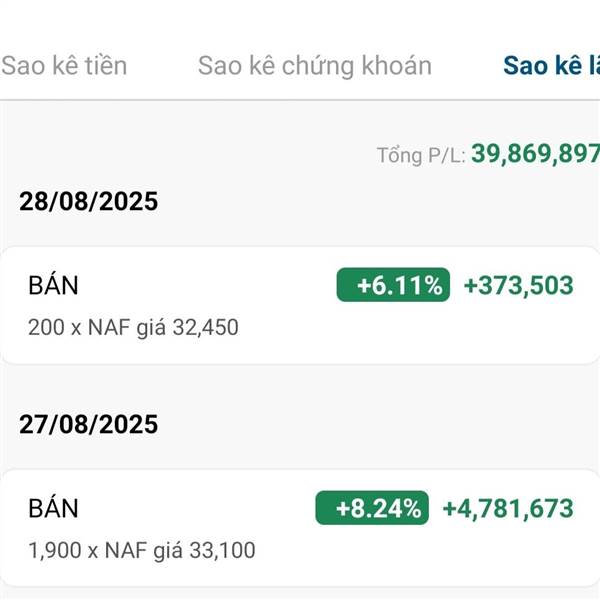The height and width of the screenshot is (600, 600).
Task: Open the 200 x NAF sell transaction card
Action: 300,305
